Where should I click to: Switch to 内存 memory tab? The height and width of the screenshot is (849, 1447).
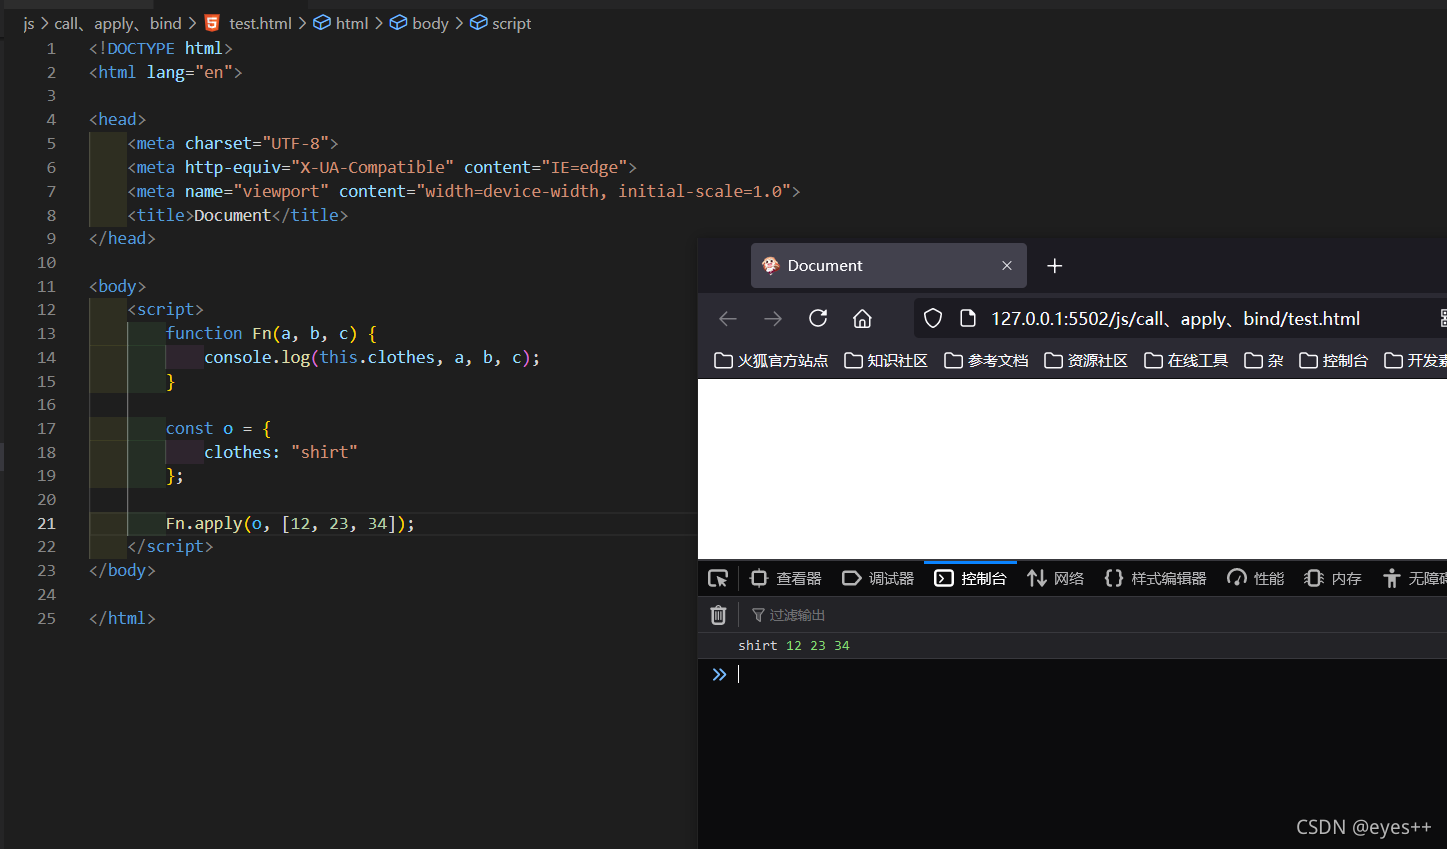pos(1333,578)
